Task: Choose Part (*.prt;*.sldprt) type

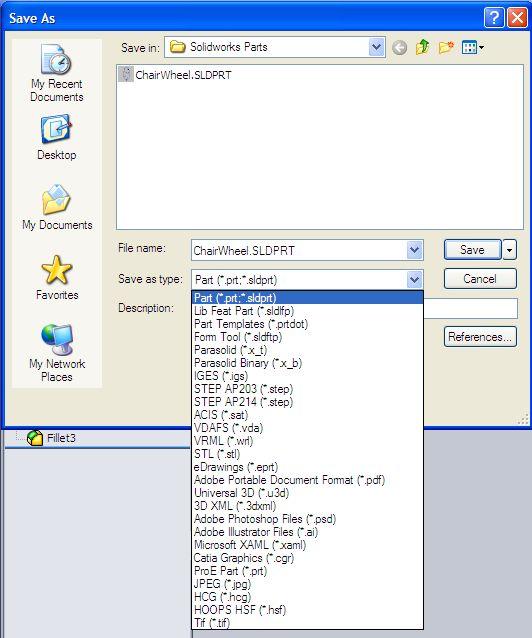Action: coord(307,298)
